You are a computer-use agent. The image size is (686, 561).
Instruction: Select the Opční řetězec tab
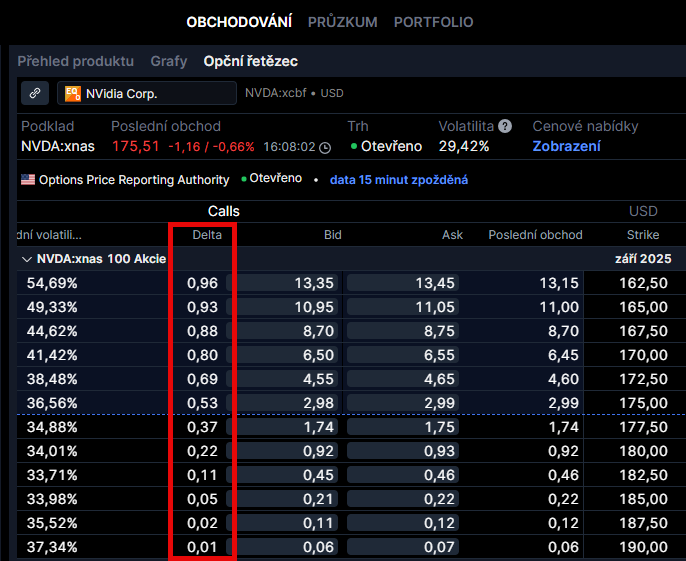coord(251,61)
